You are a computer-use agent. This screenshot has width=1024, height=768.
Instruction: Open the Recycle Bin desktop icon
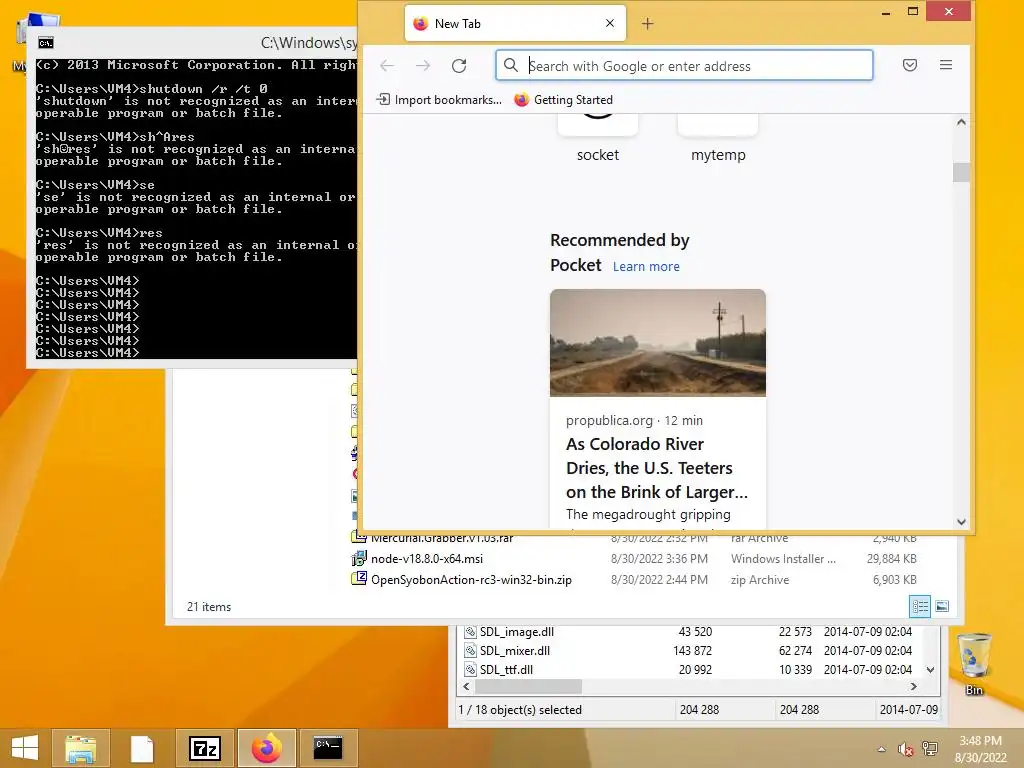click(x=974, y=664)
